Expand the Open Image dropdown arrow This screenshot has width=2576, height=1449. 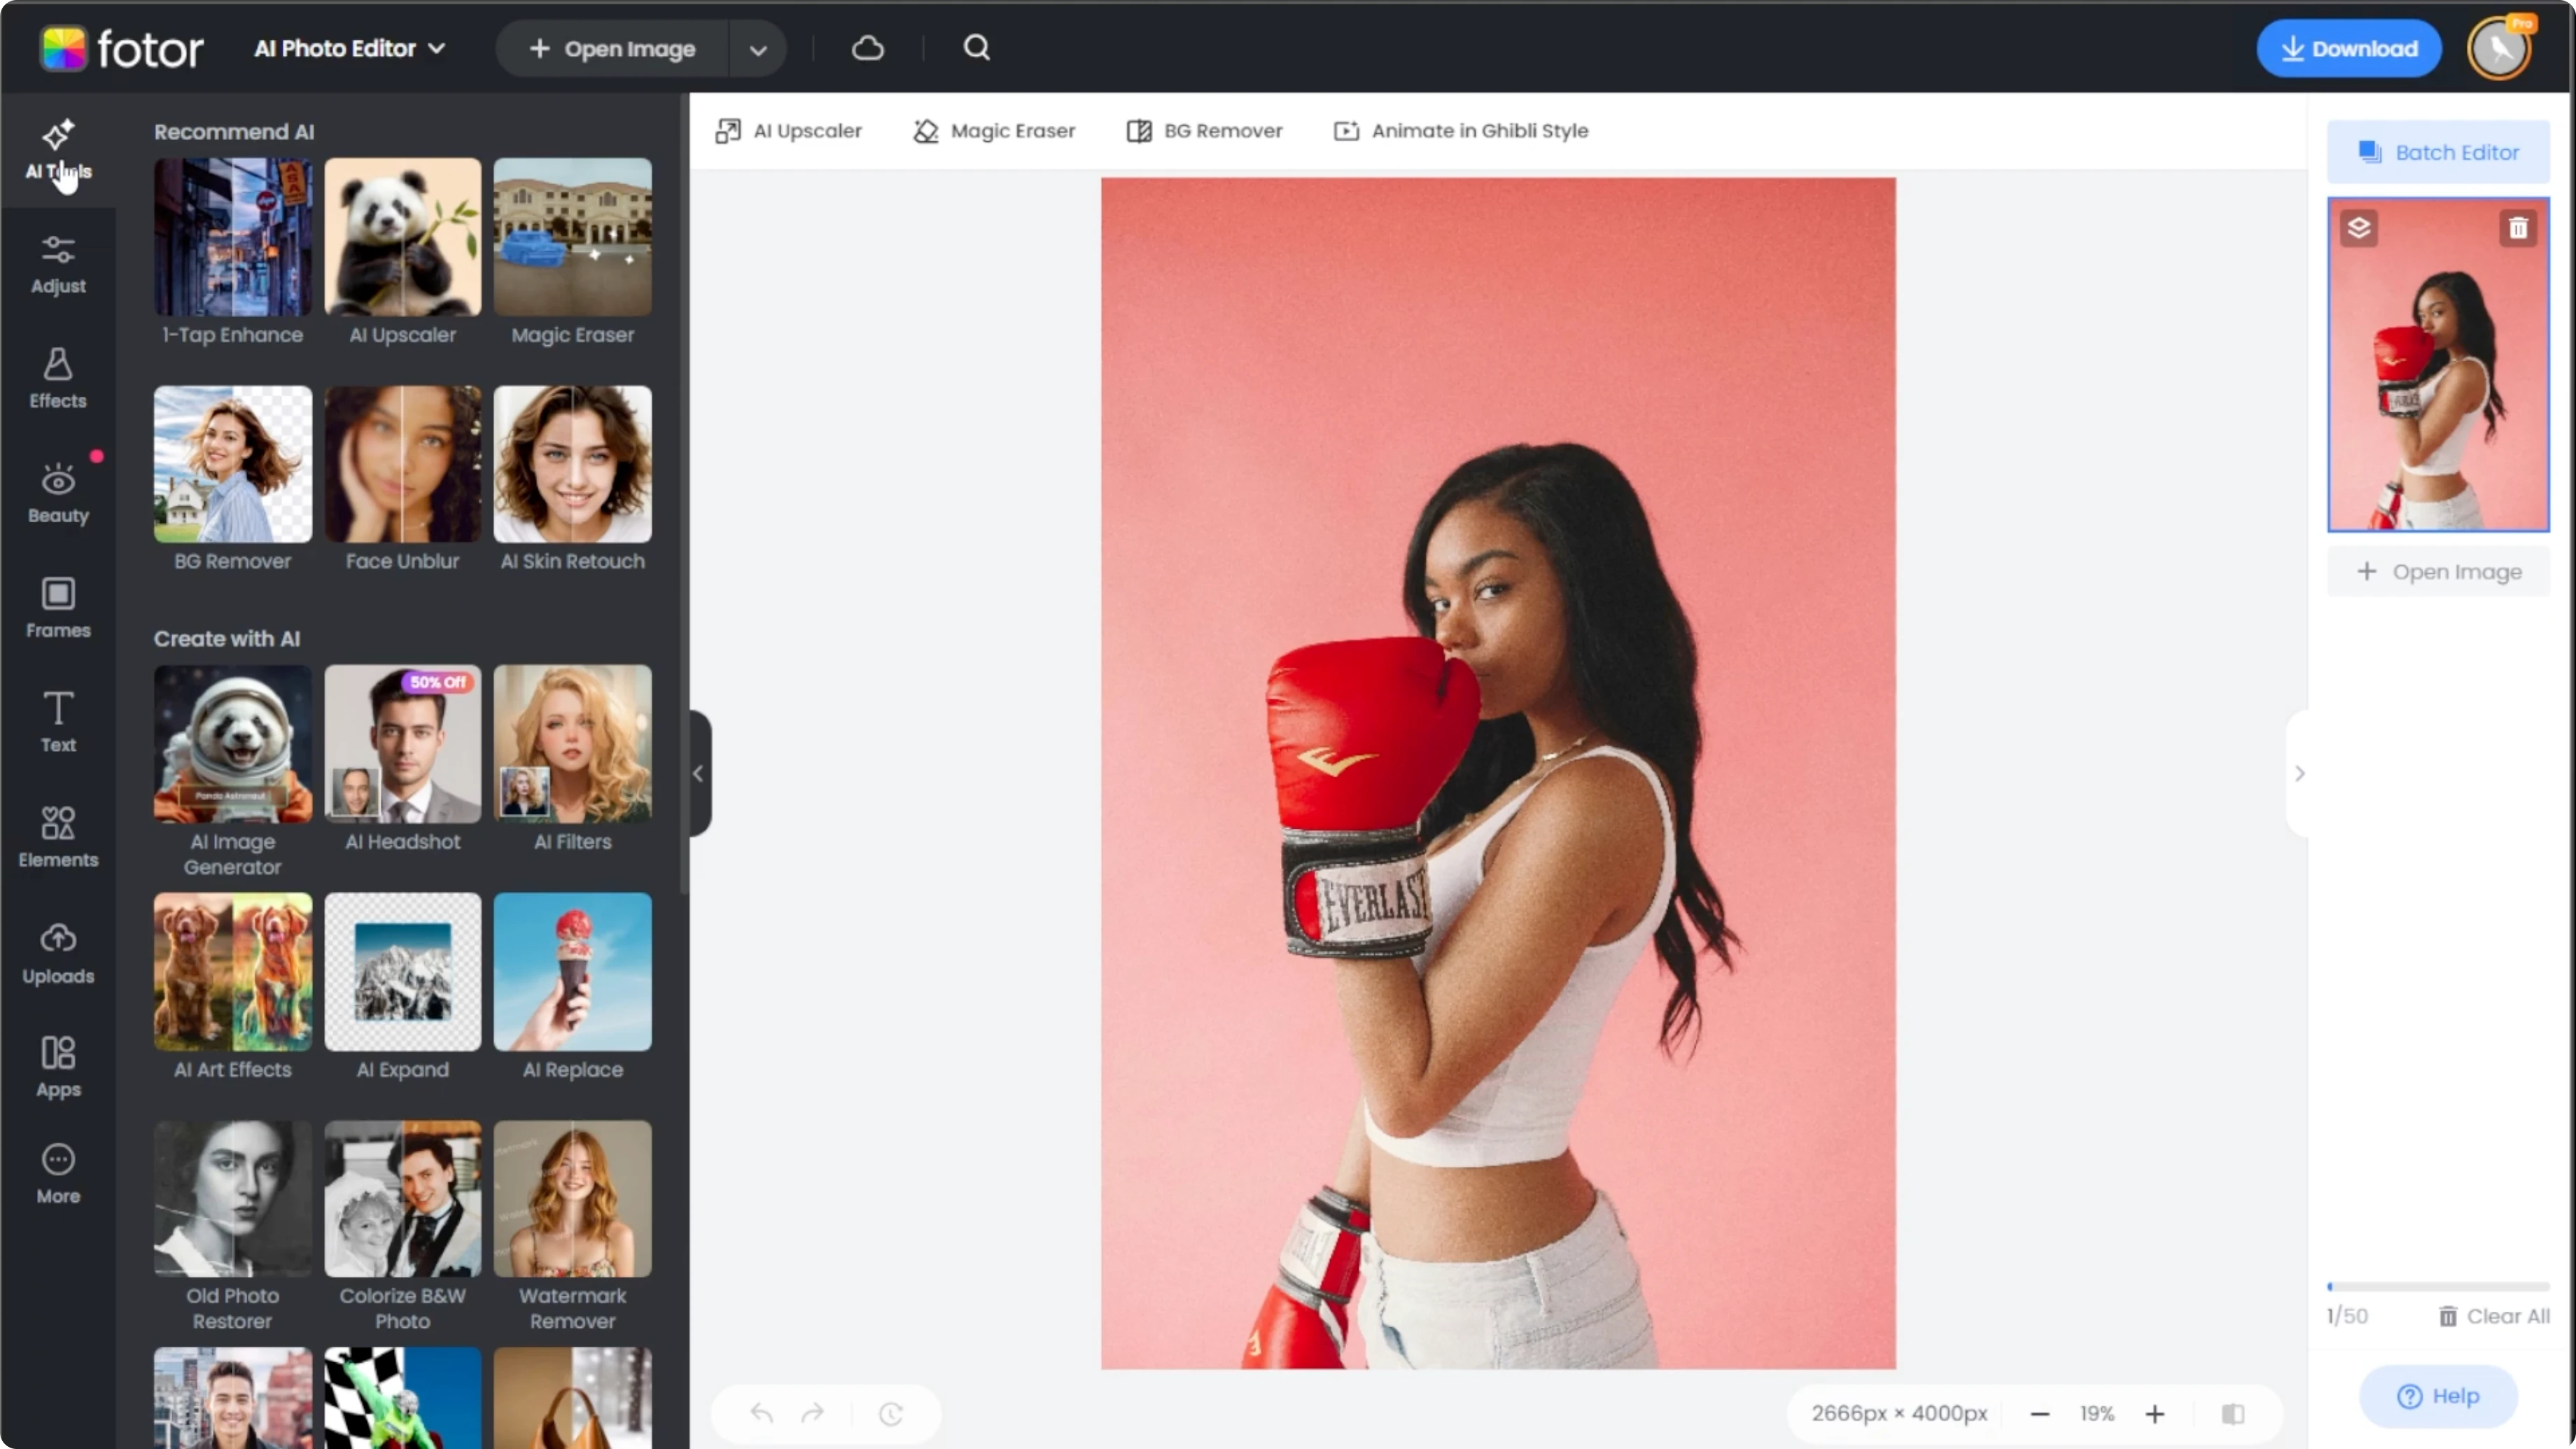758,49
